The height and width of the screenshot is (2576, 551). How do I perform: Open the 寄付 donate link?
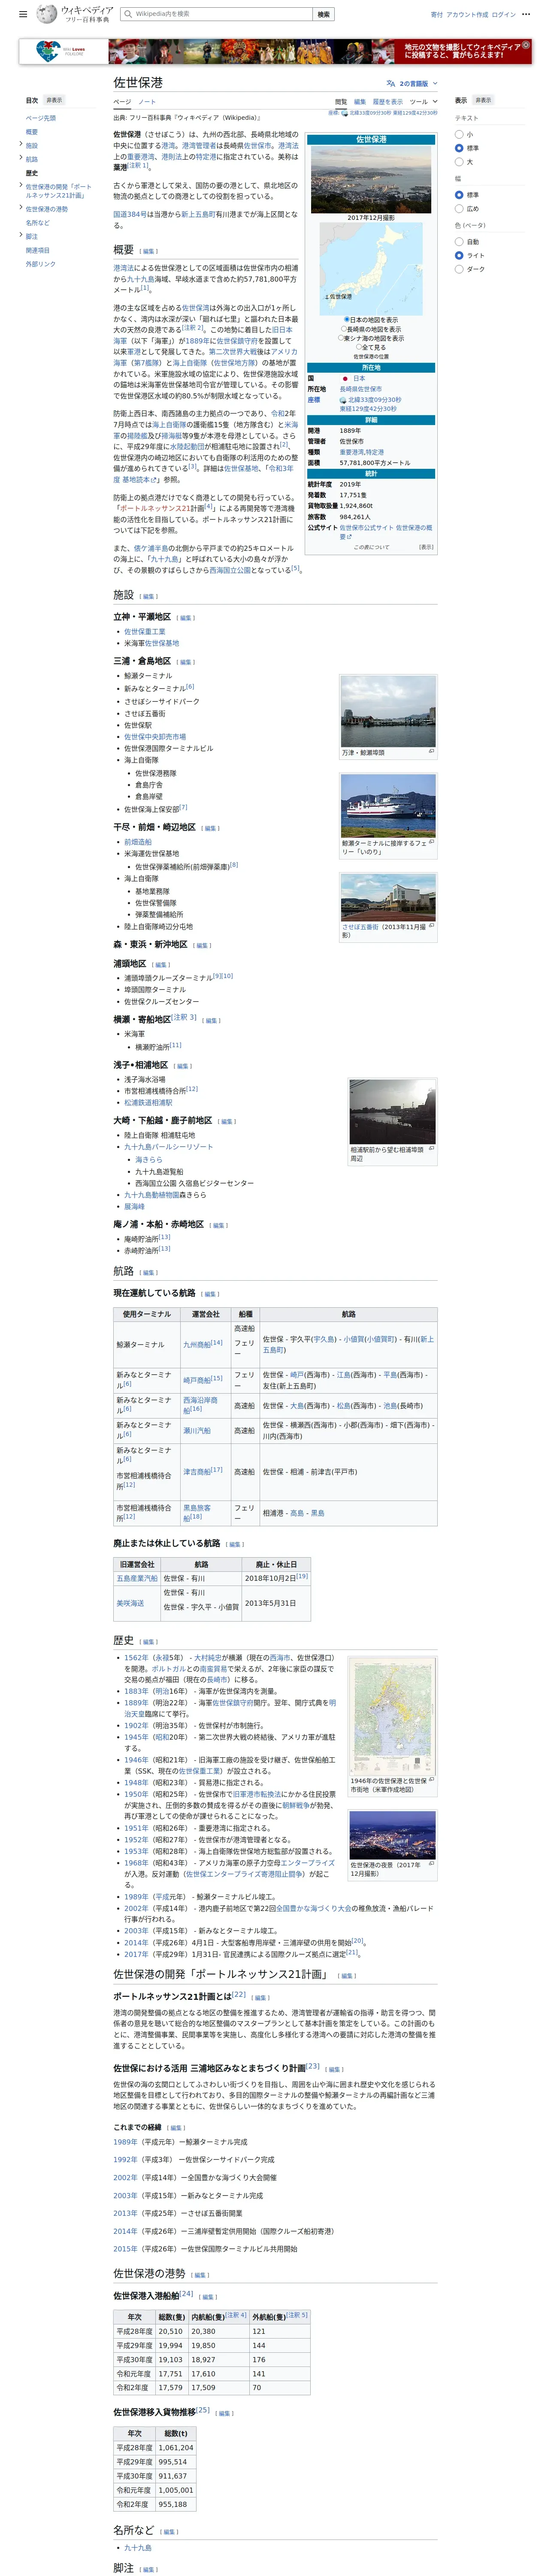(x=437, y=15)
